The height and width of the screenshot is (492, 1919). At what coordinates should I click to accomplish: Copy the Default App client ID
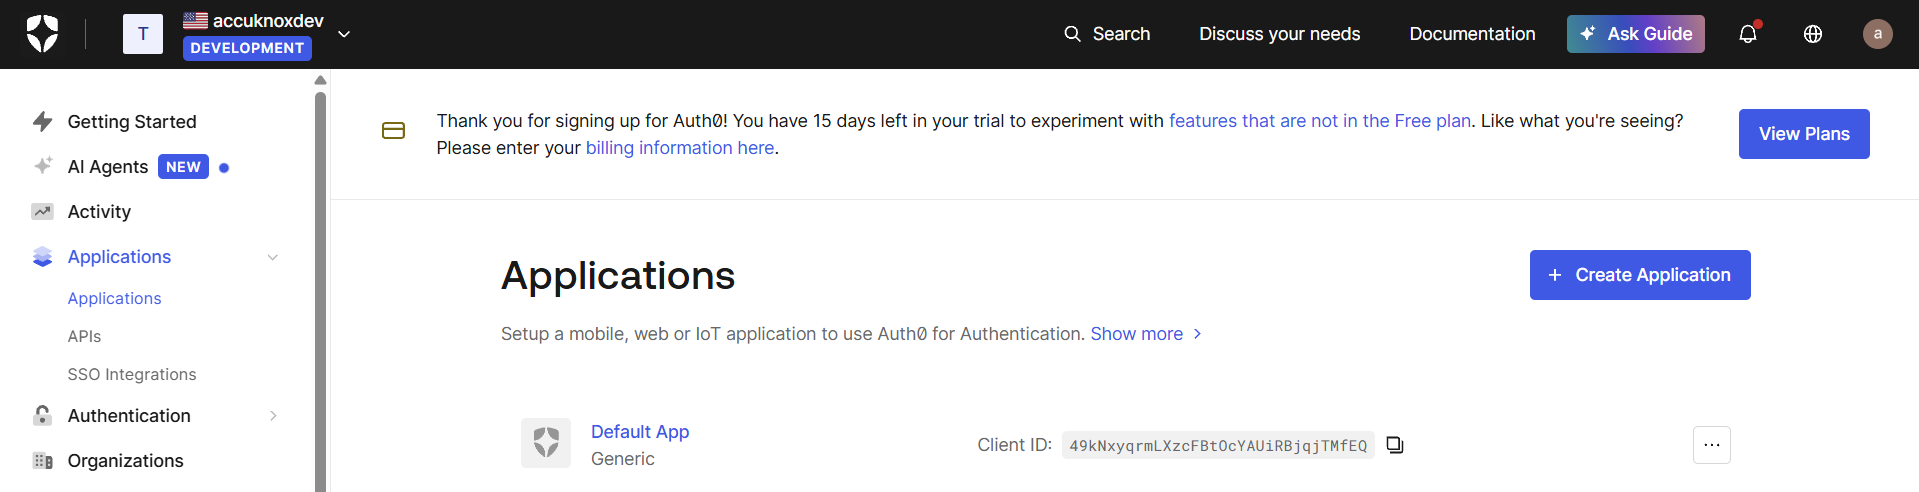point(1395,445)
